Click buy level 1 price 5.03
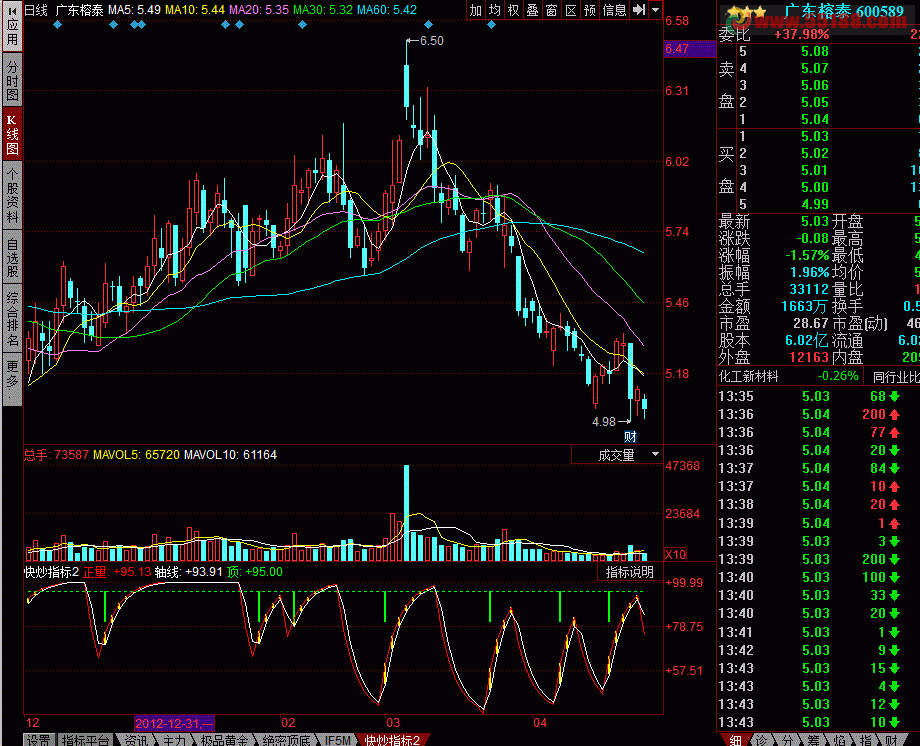920x746 pixels. point(814,136)
